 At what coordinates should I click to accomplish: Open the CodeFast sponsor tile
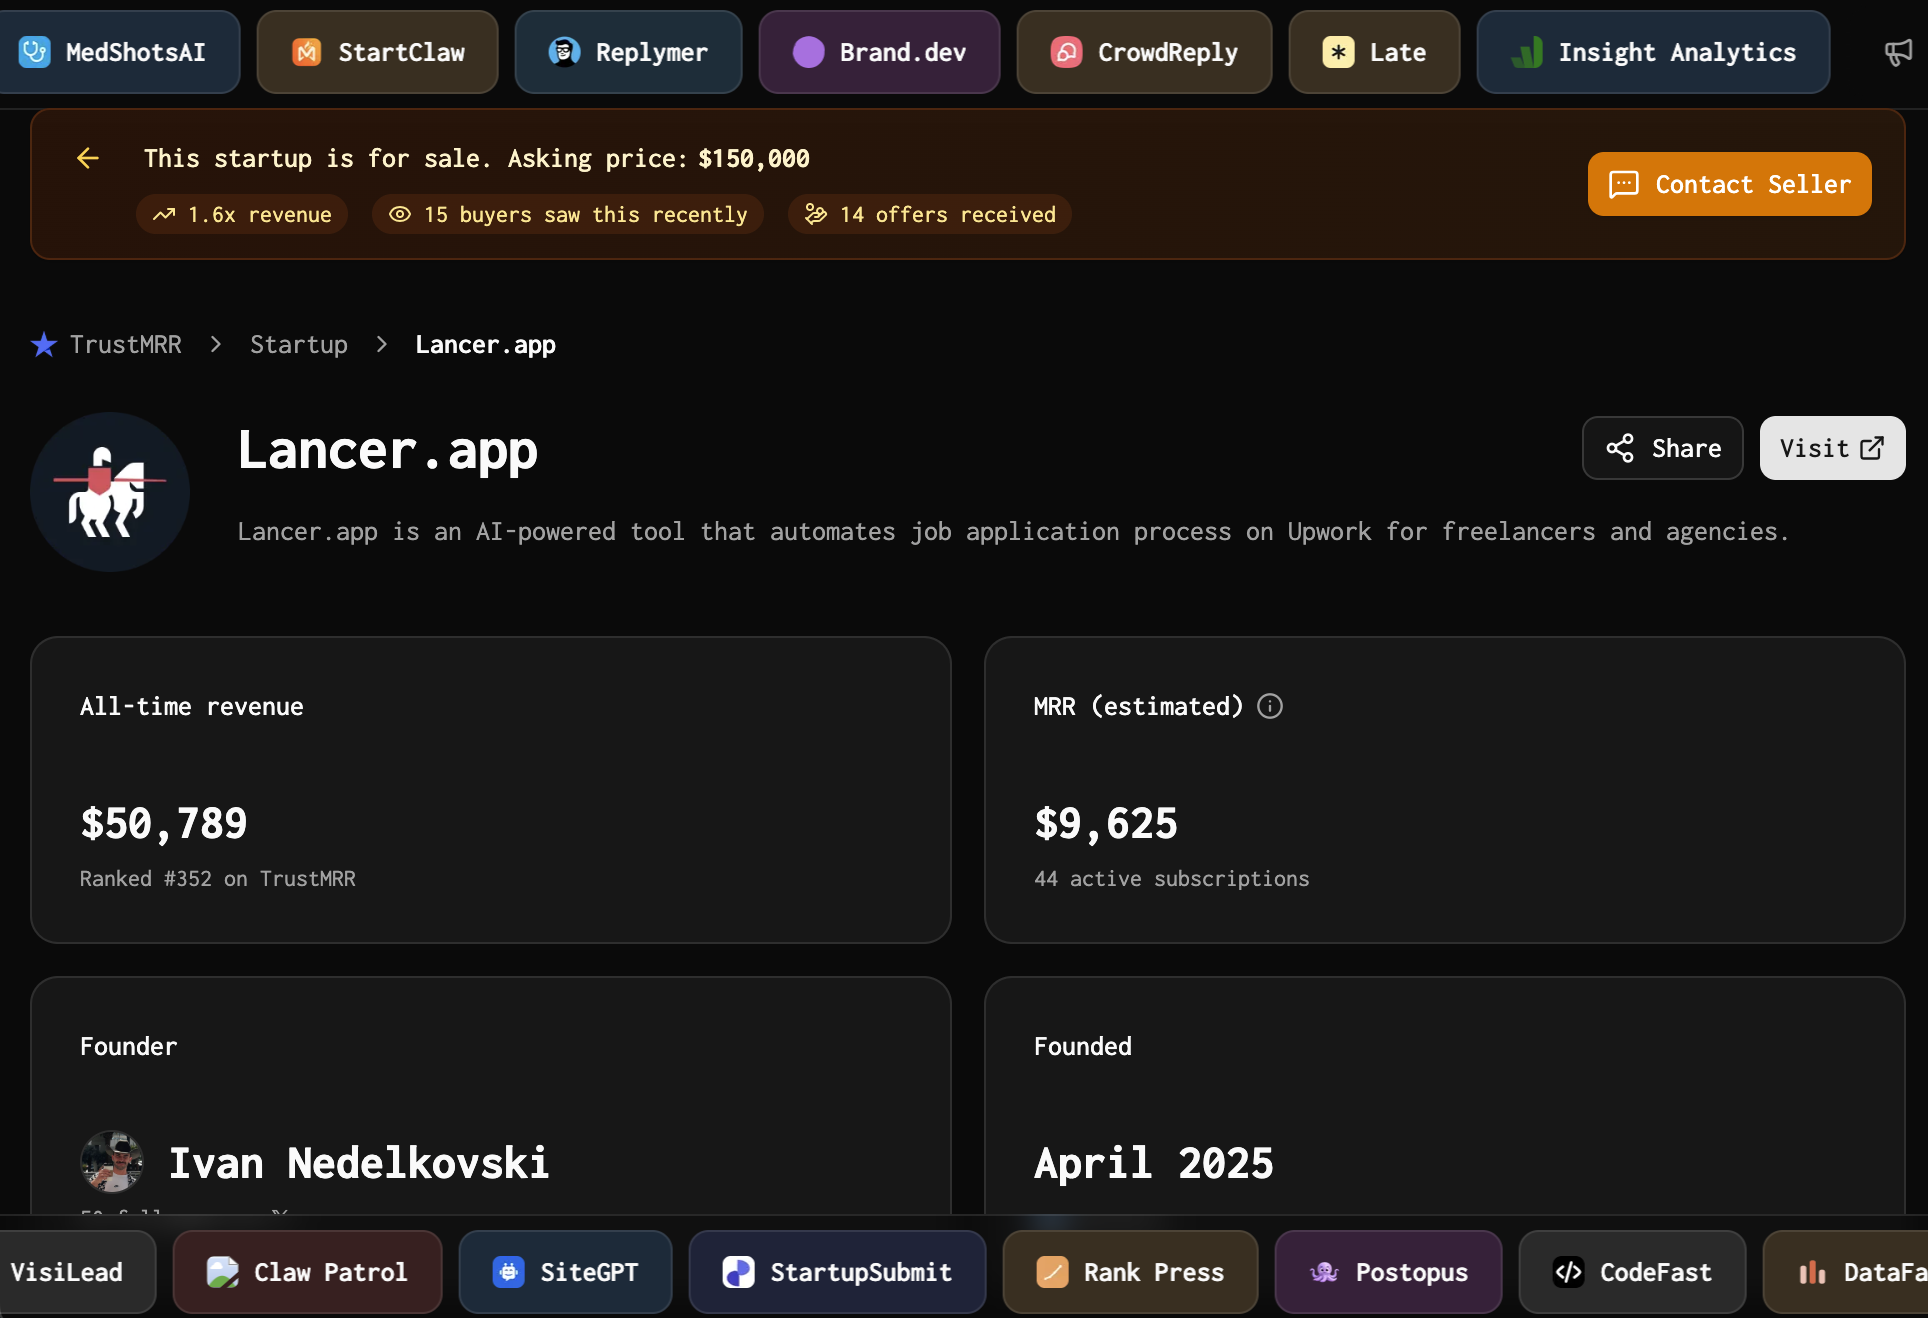pos(1632,1272)
